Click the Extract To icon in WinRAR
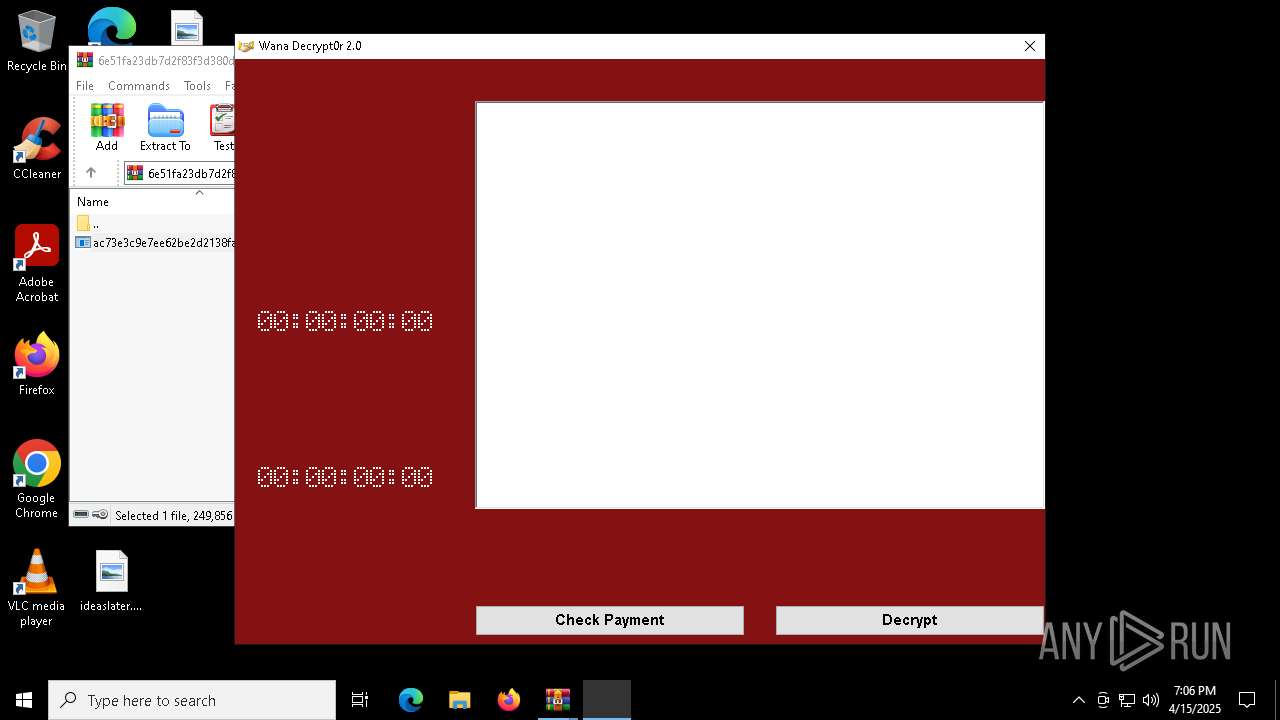1280x720 pixels. tap(165, 127)
